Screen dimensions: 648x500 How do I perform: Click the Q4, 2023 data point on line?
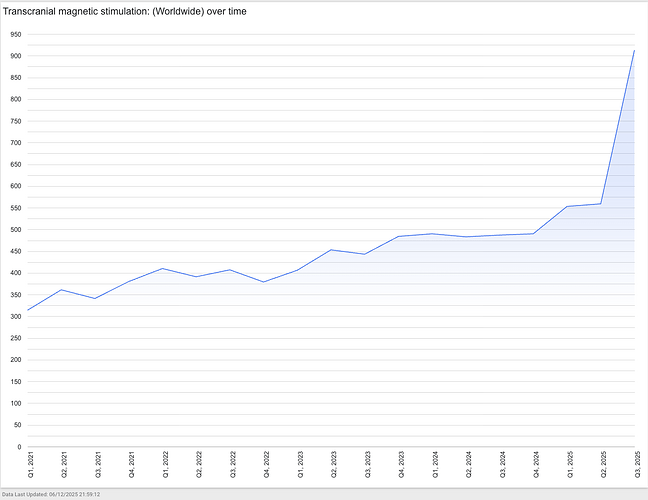399,237
